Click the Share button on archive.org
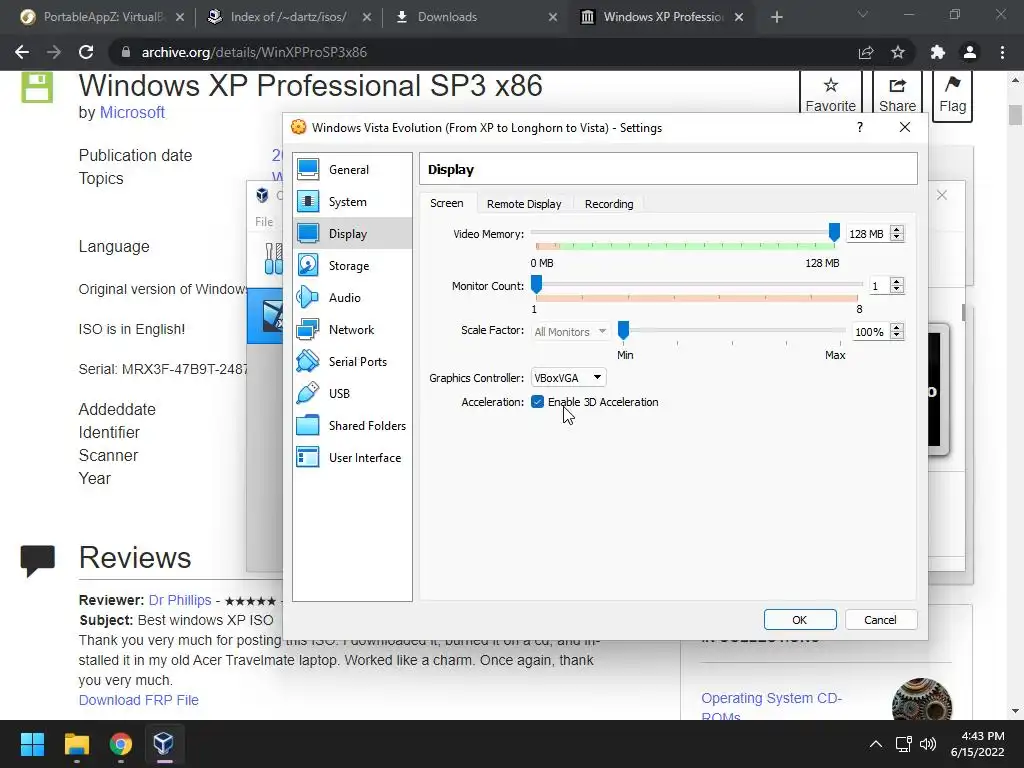This screenshot has width=1024, height=768. [897, 95]
